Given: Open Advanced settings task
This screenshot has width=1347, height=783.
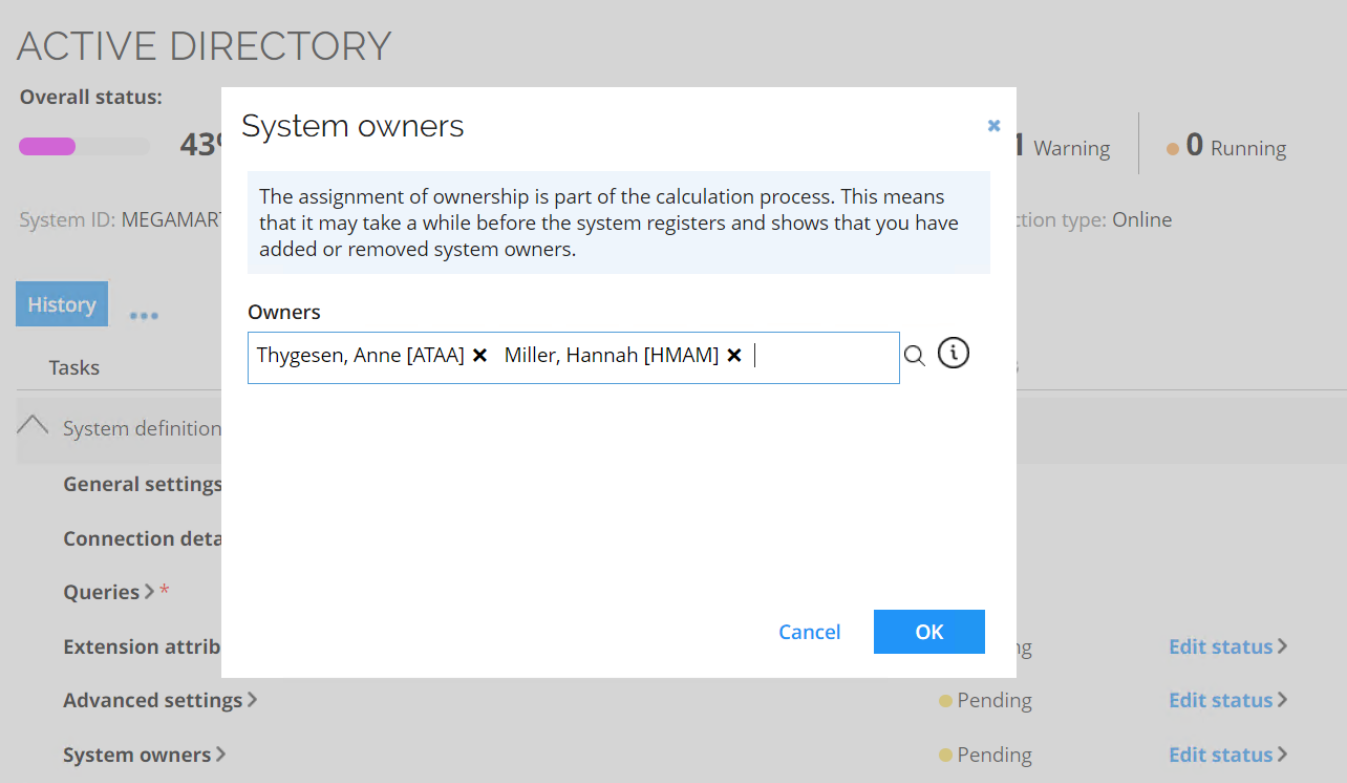Looking at the screenshot, I should point(160,700).
